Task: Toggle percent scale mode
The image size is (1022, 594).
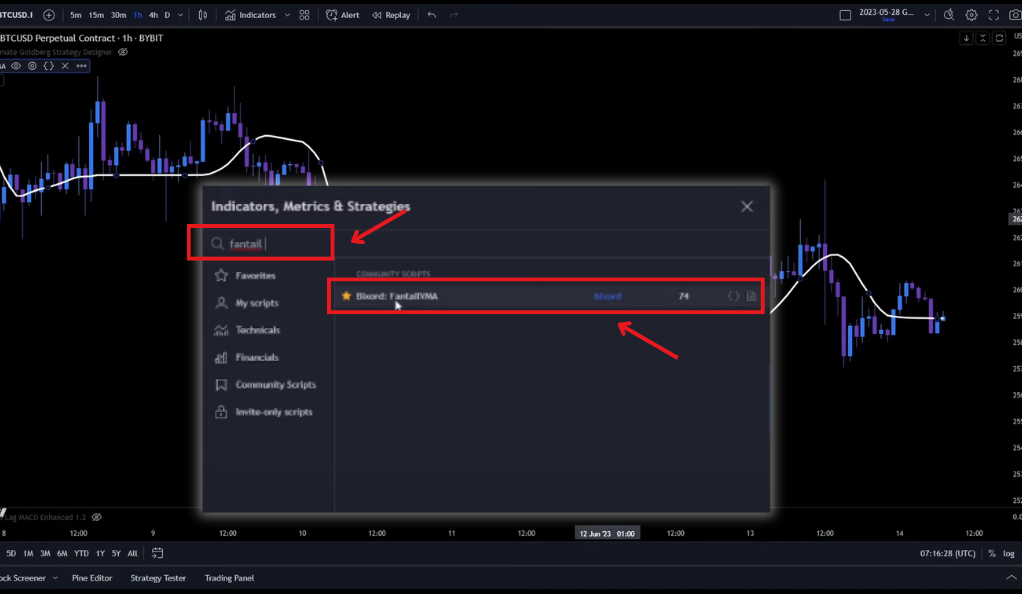Action: [x=991, y=553]
